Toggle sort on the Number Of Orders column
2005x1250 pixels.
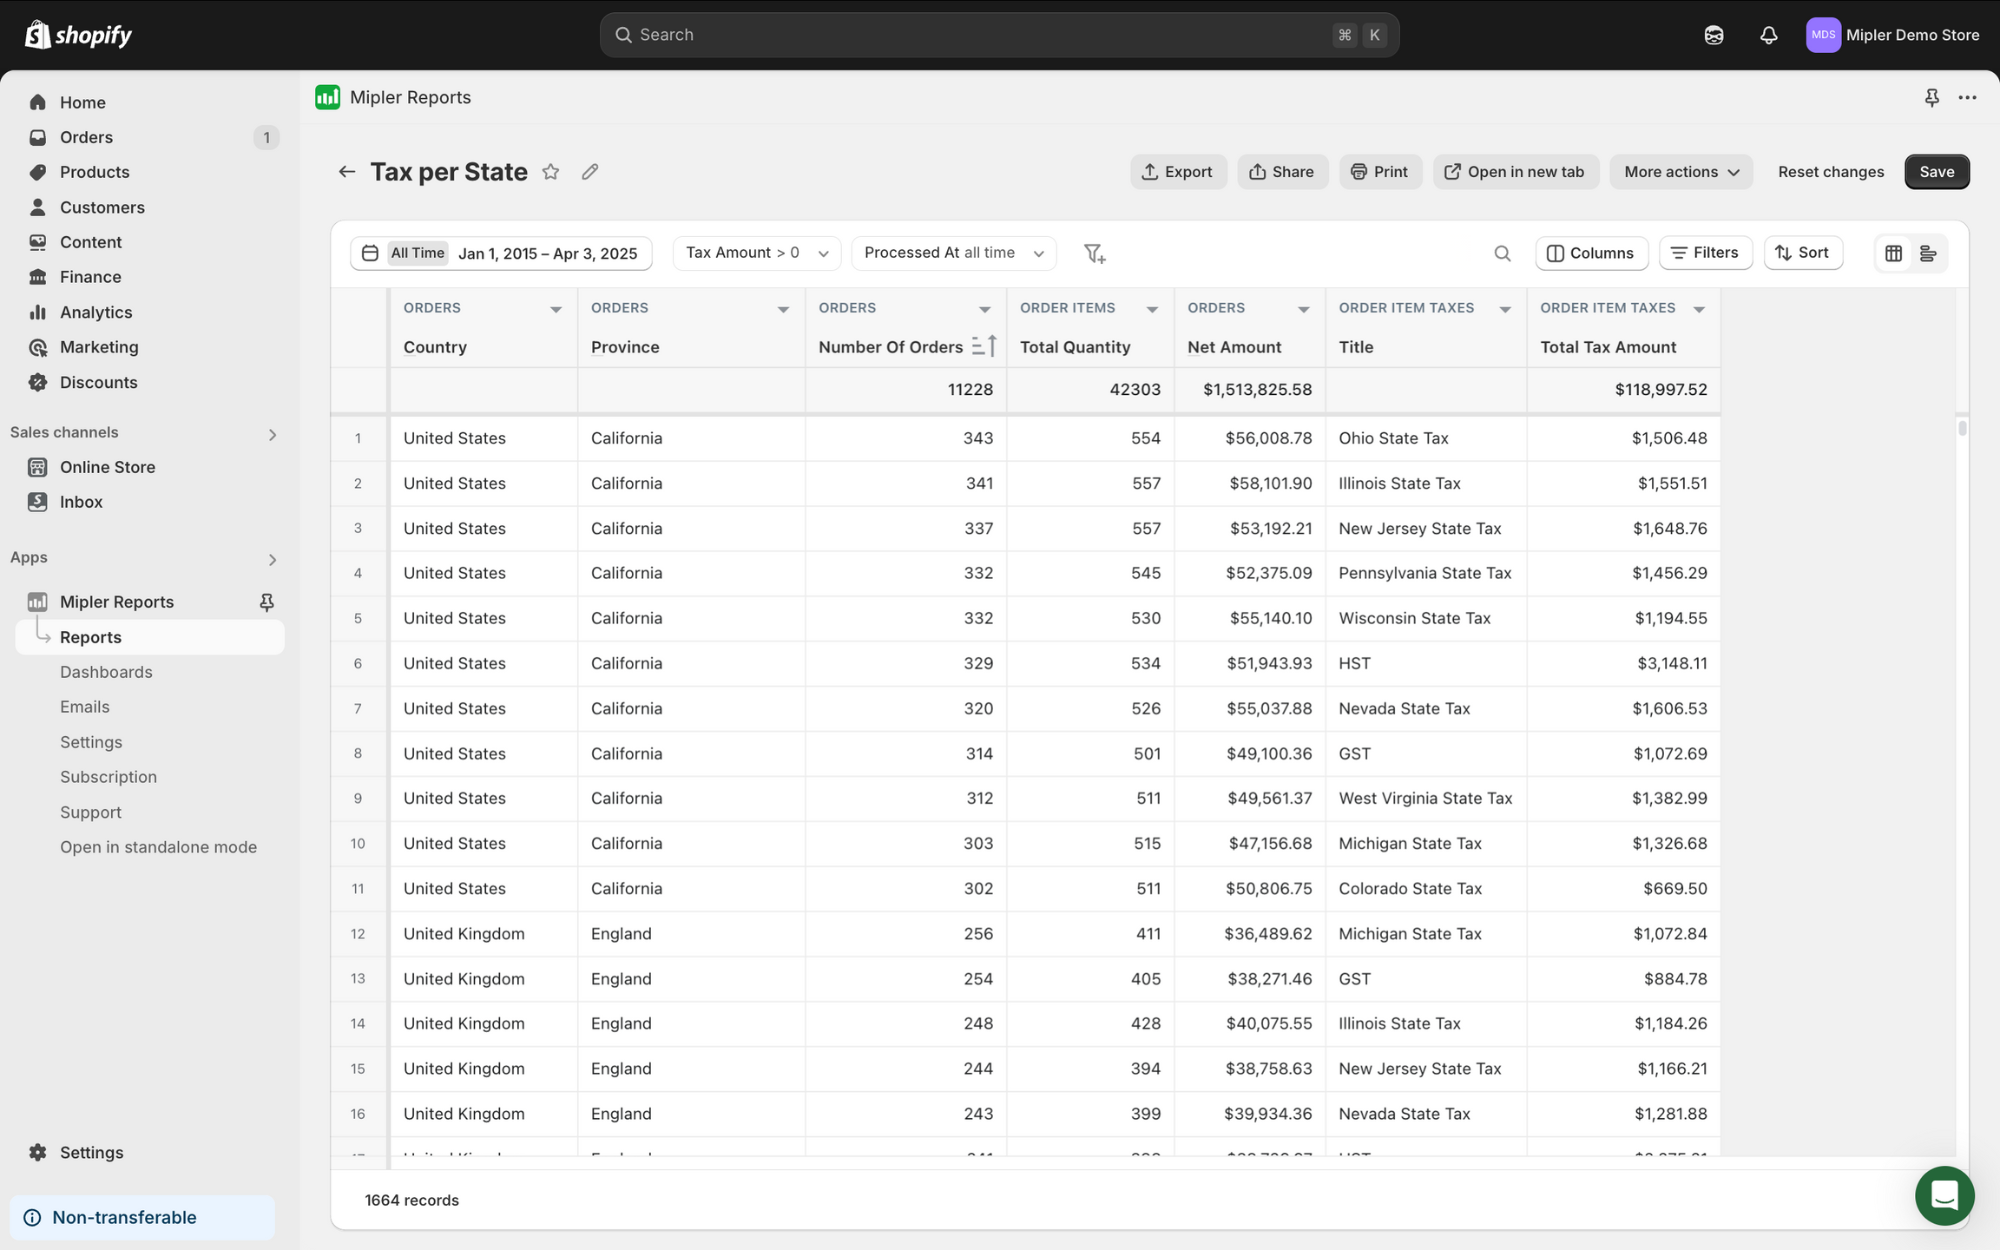[986, 347]
